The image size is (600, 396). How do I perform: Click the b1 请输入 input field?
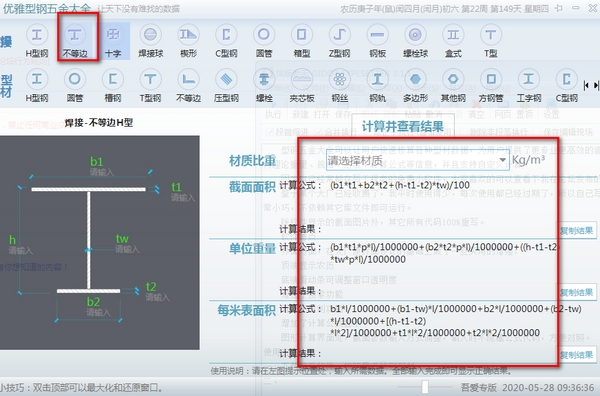(102, 173)
